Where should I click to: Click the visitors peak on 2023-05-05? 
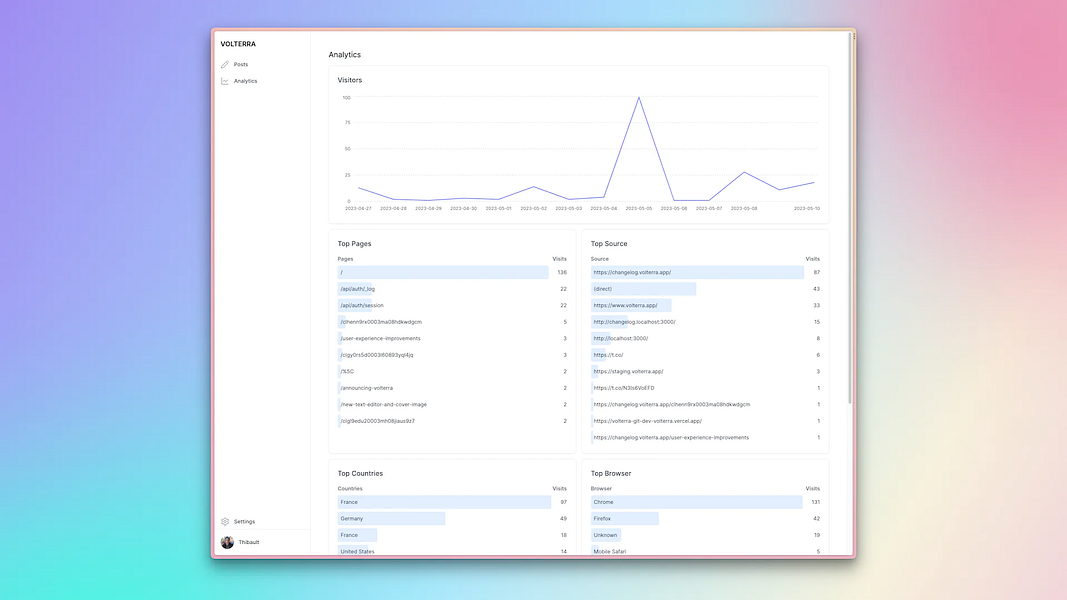[638, 98]
